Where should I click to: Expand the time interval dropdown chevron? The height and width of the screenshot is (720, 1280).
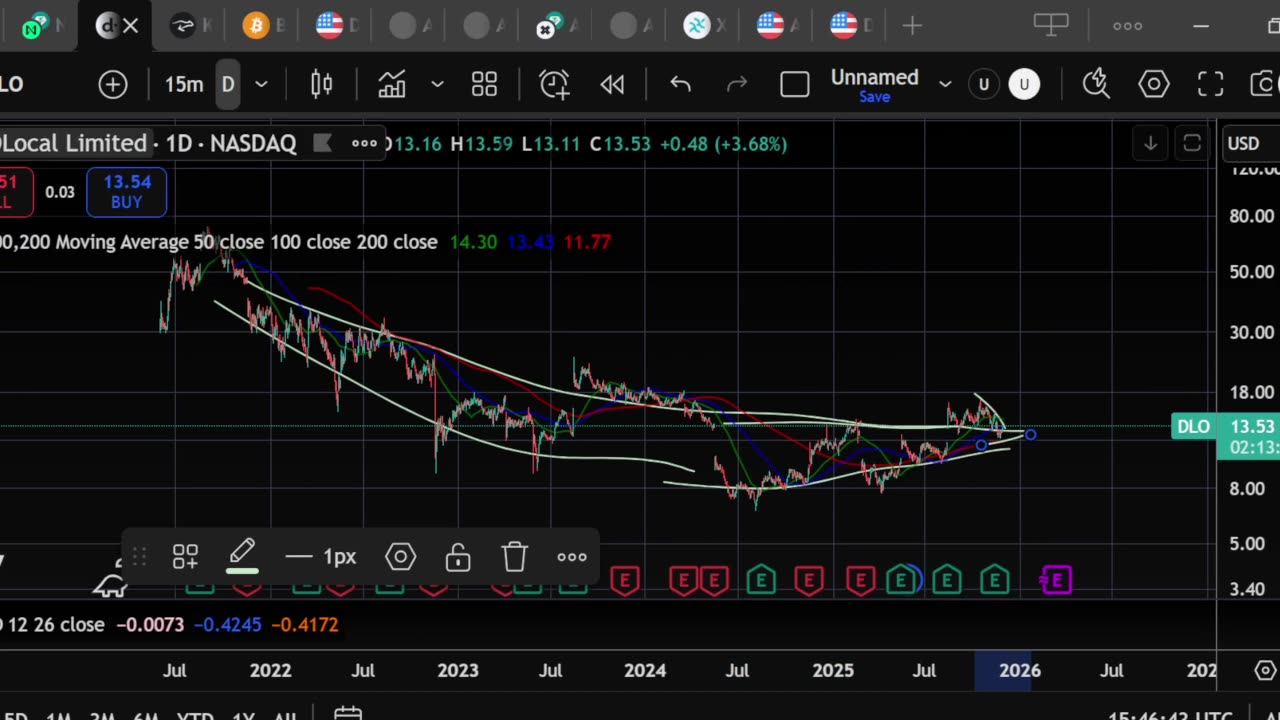pyautogui.click(x=261, y=85)
